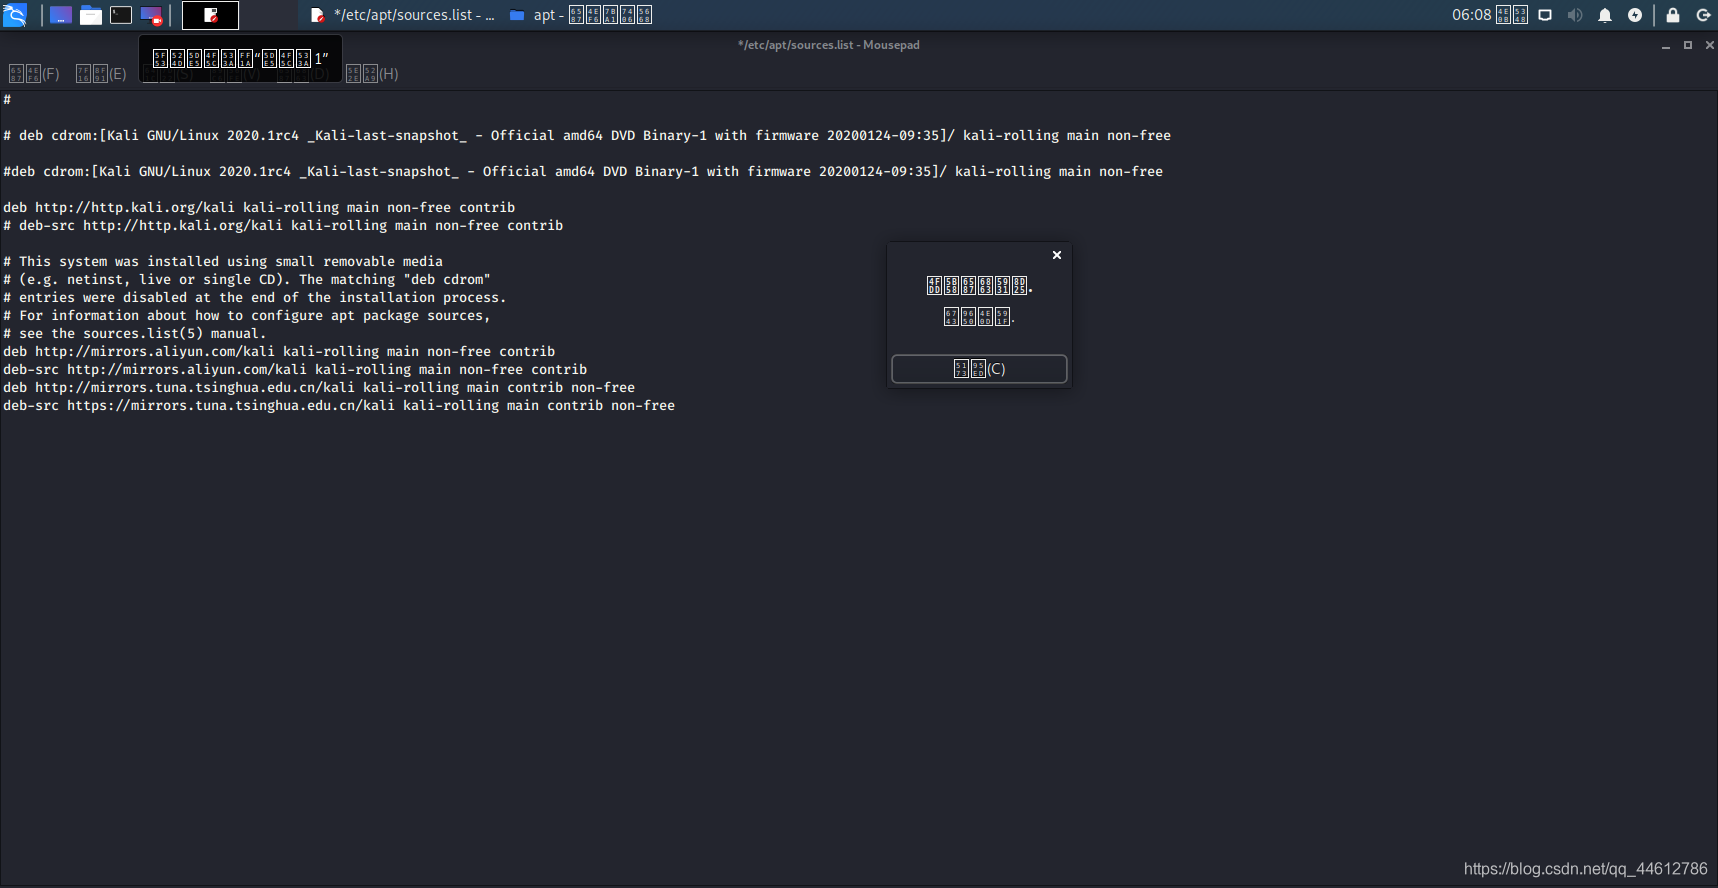Image resolution: width=1718 pixels, height=888 pixels.
Task: Maximize the Mousepad window
Action: point(1688,45)
